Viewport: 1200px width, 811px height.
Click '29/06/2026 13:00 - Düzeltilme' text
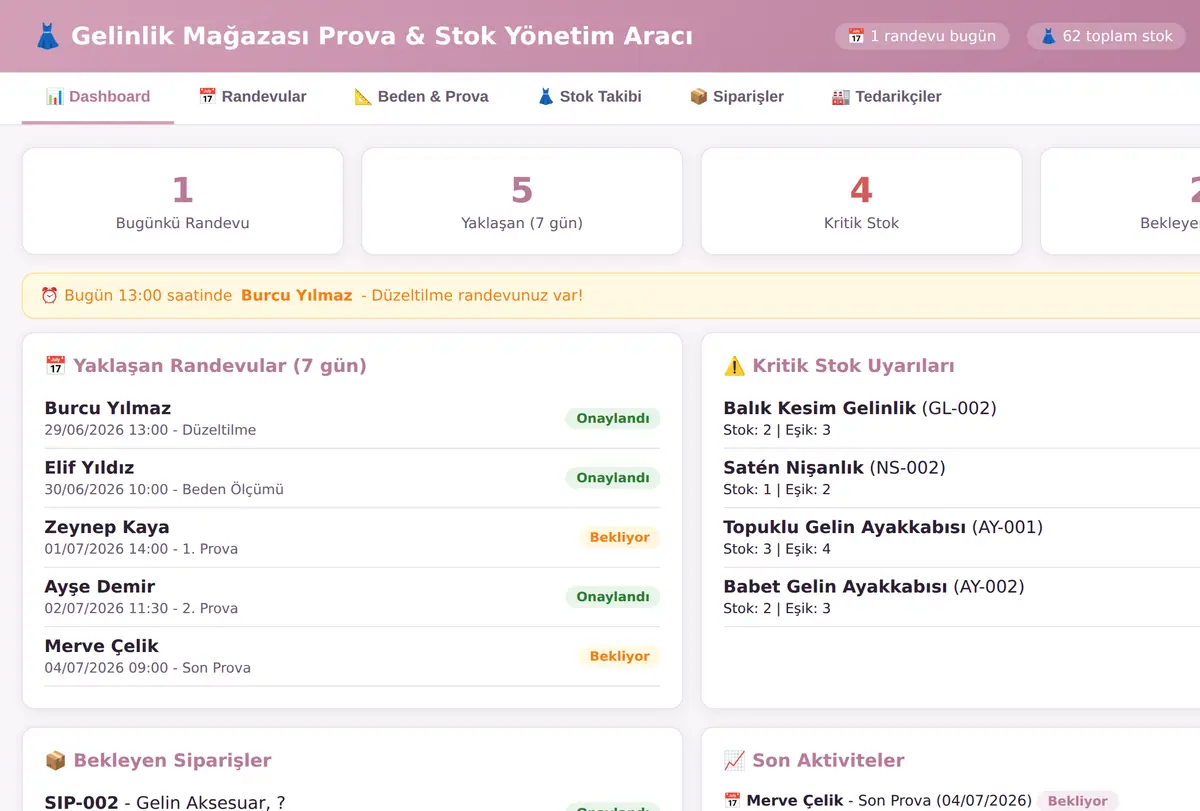[x=150, y=430]
